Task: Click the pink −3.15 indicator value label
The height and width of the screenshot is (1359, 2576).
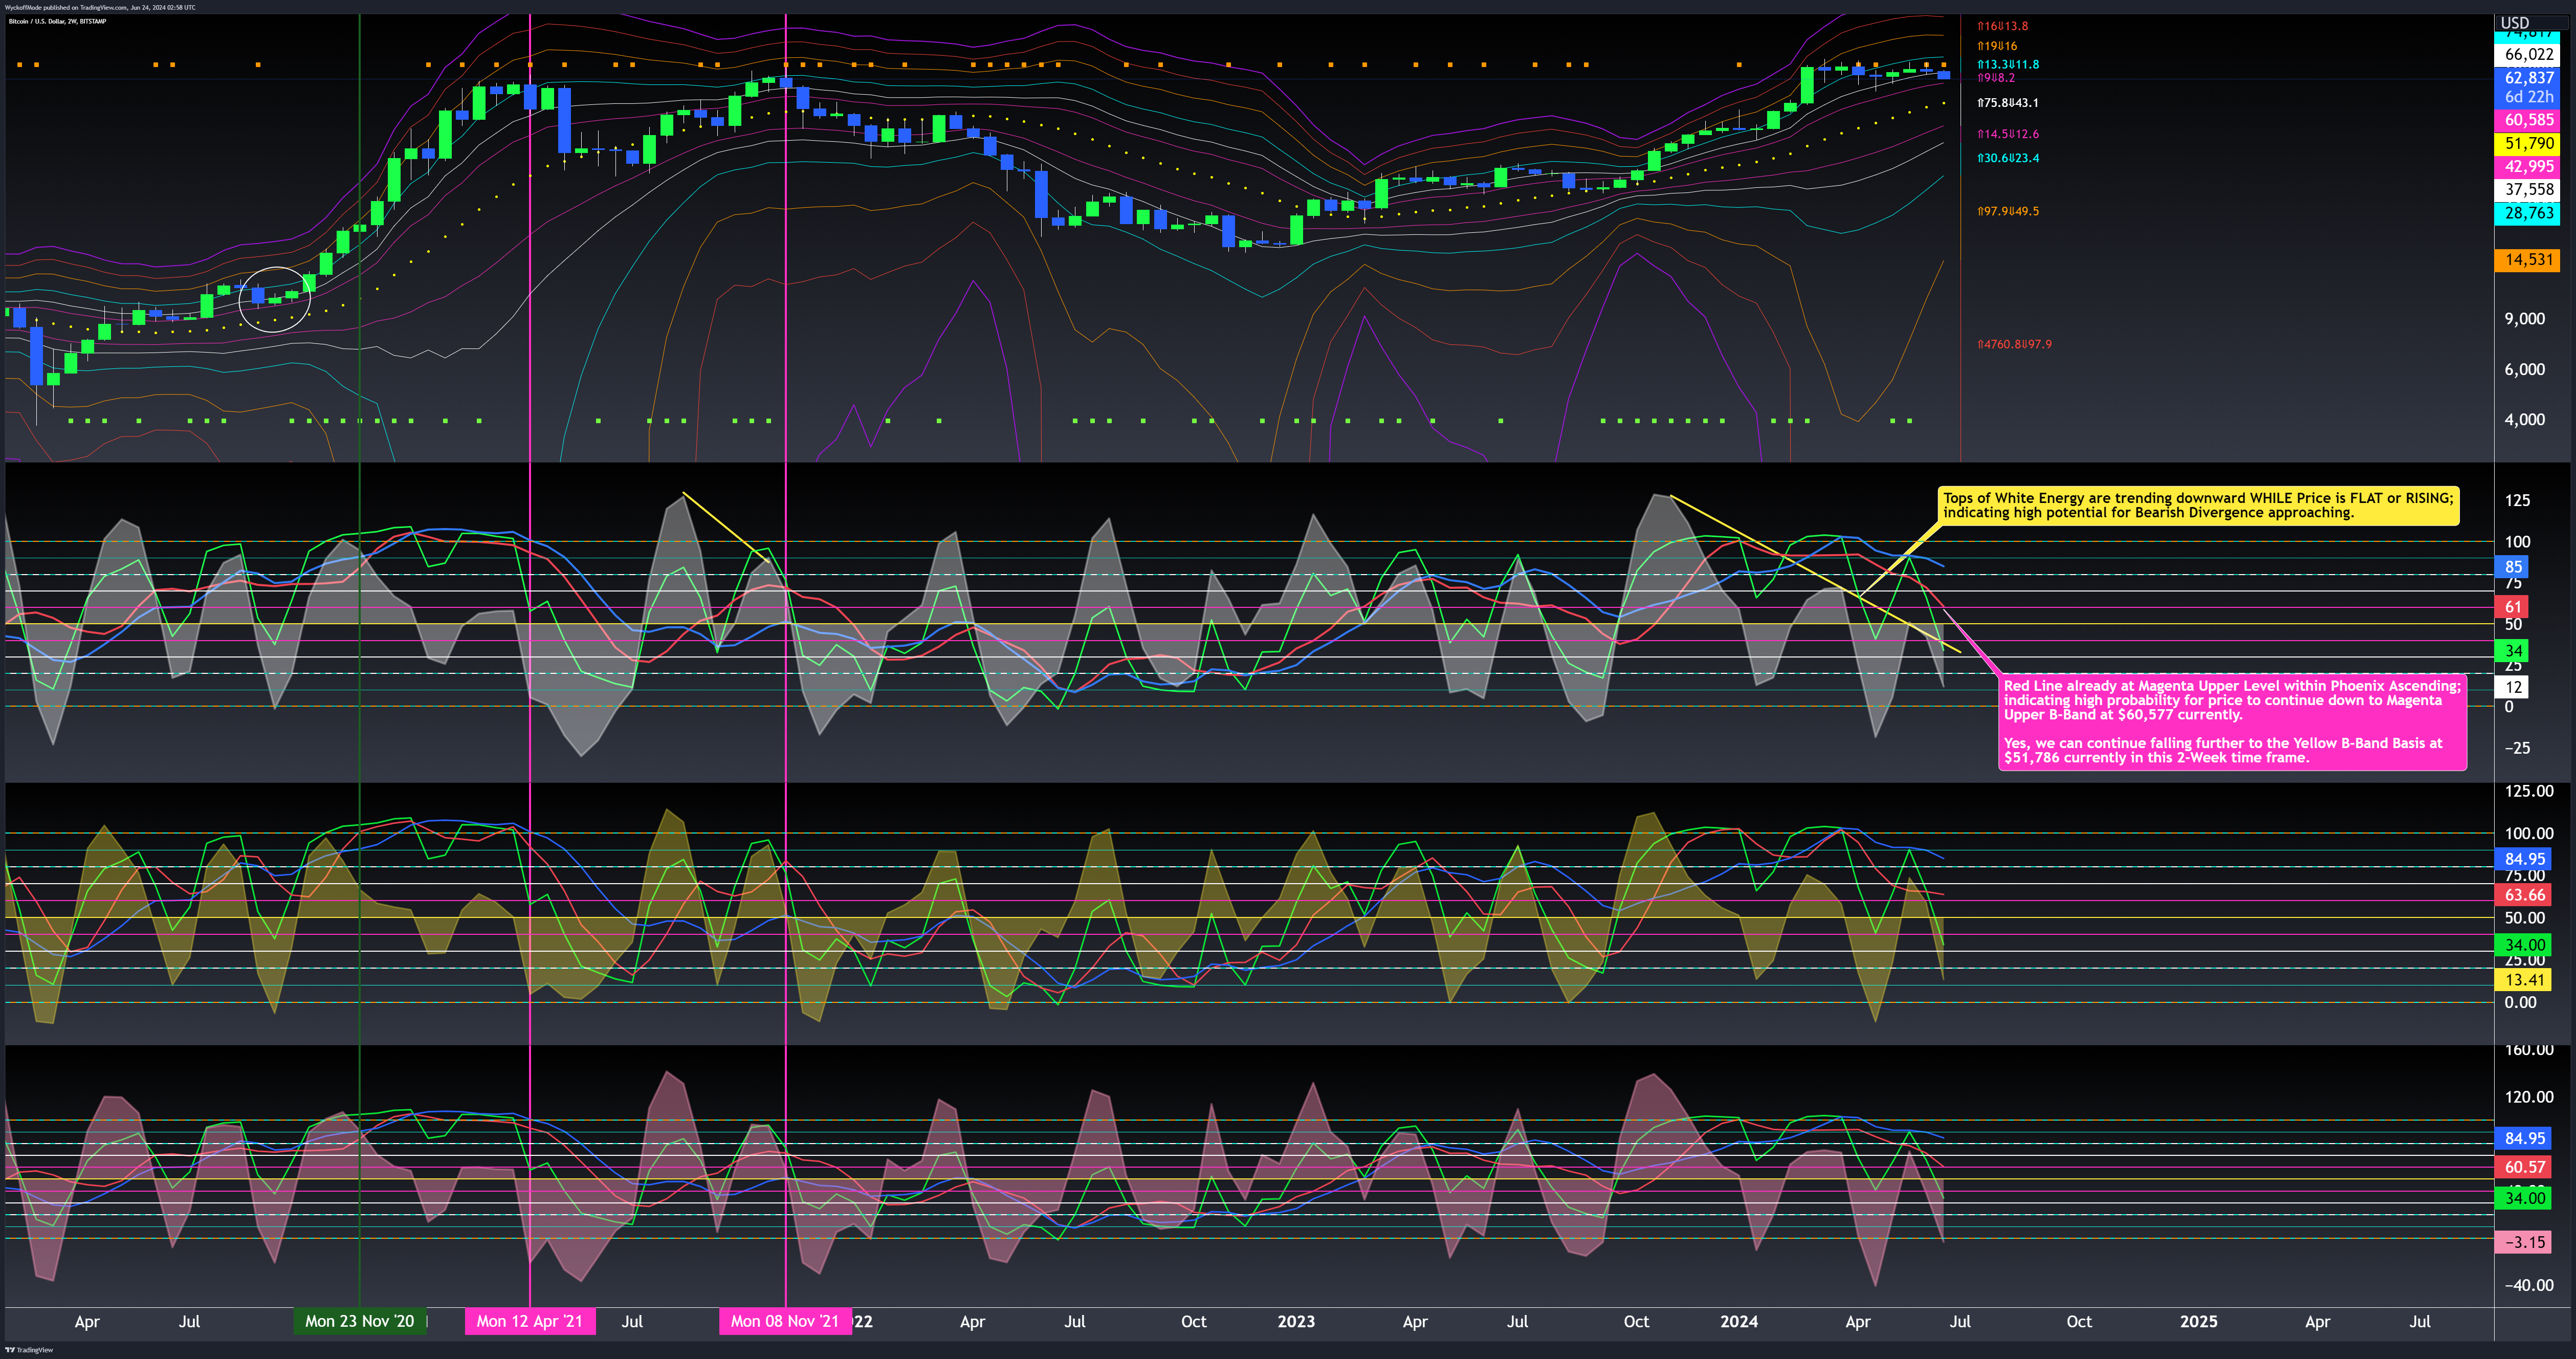Action: pos(2524,1242)
